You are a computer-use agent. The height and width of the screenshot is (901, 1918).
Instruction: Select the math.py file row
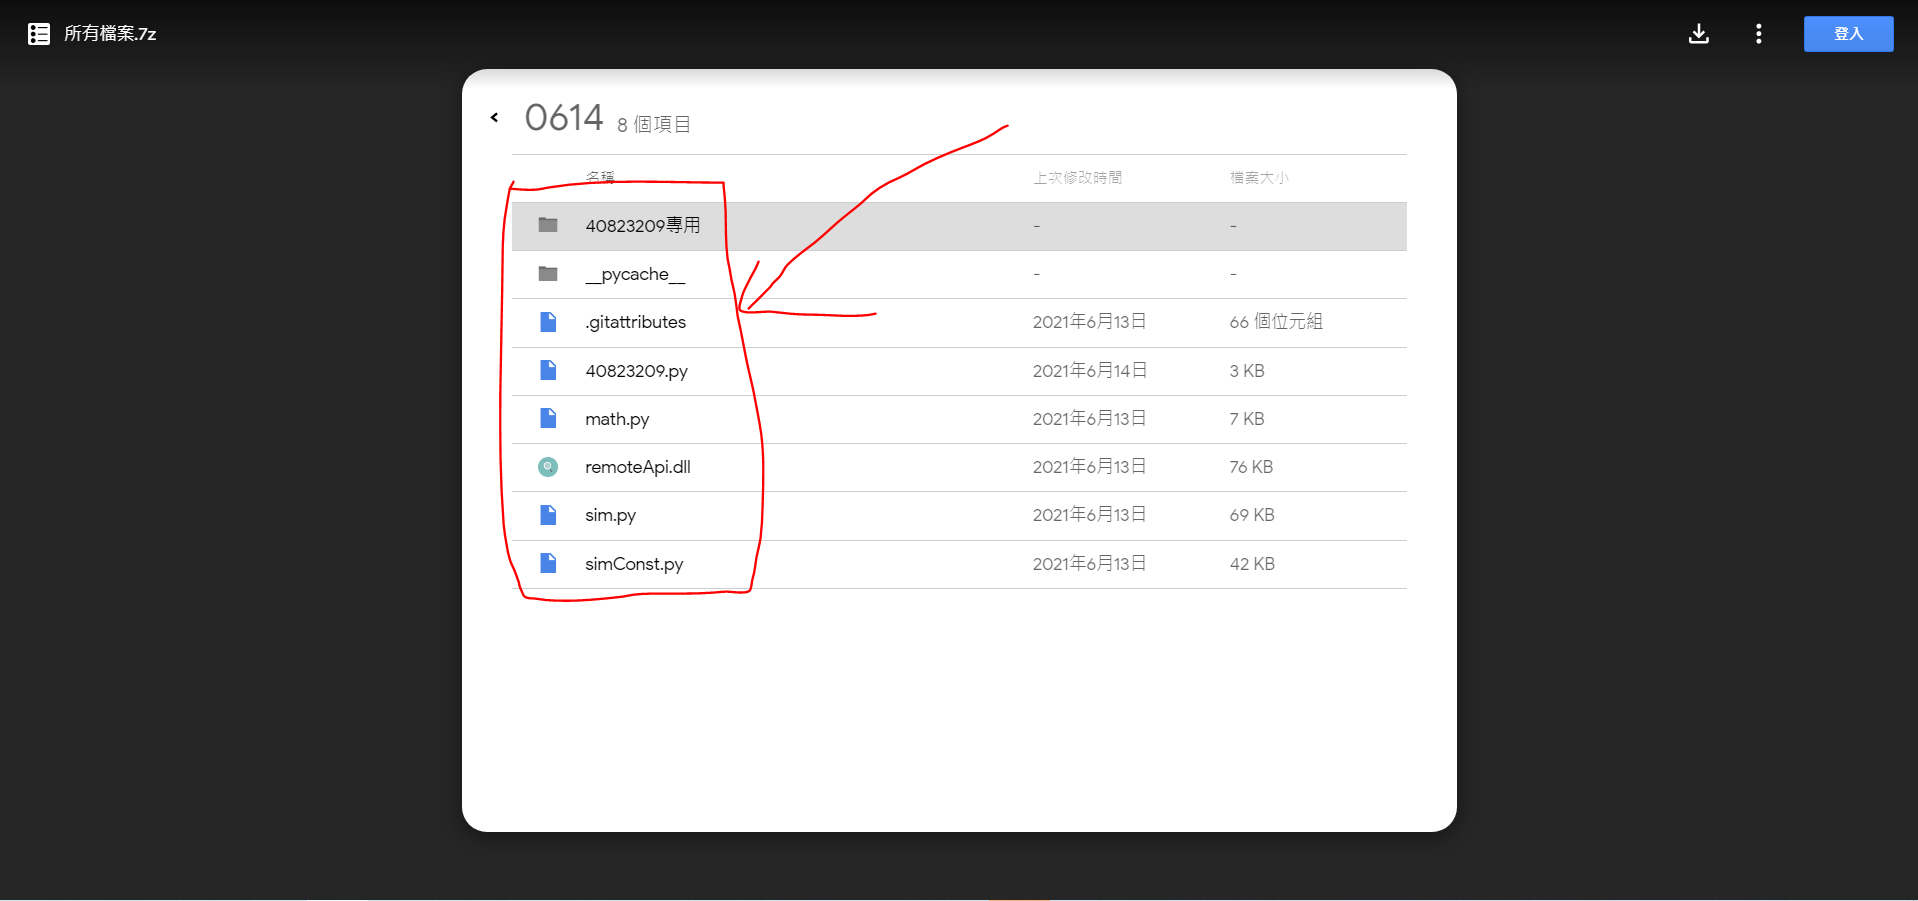click(959, 419)
